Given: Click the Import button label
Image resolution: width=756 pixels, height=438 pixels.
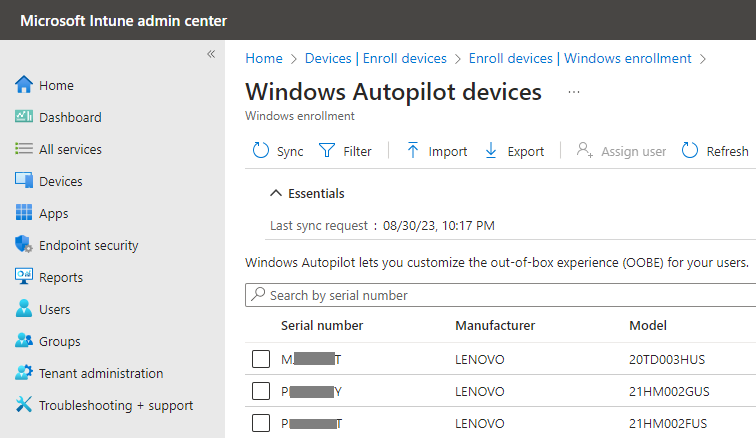Looking at the screenshot, I should click(x=447, y=151).
